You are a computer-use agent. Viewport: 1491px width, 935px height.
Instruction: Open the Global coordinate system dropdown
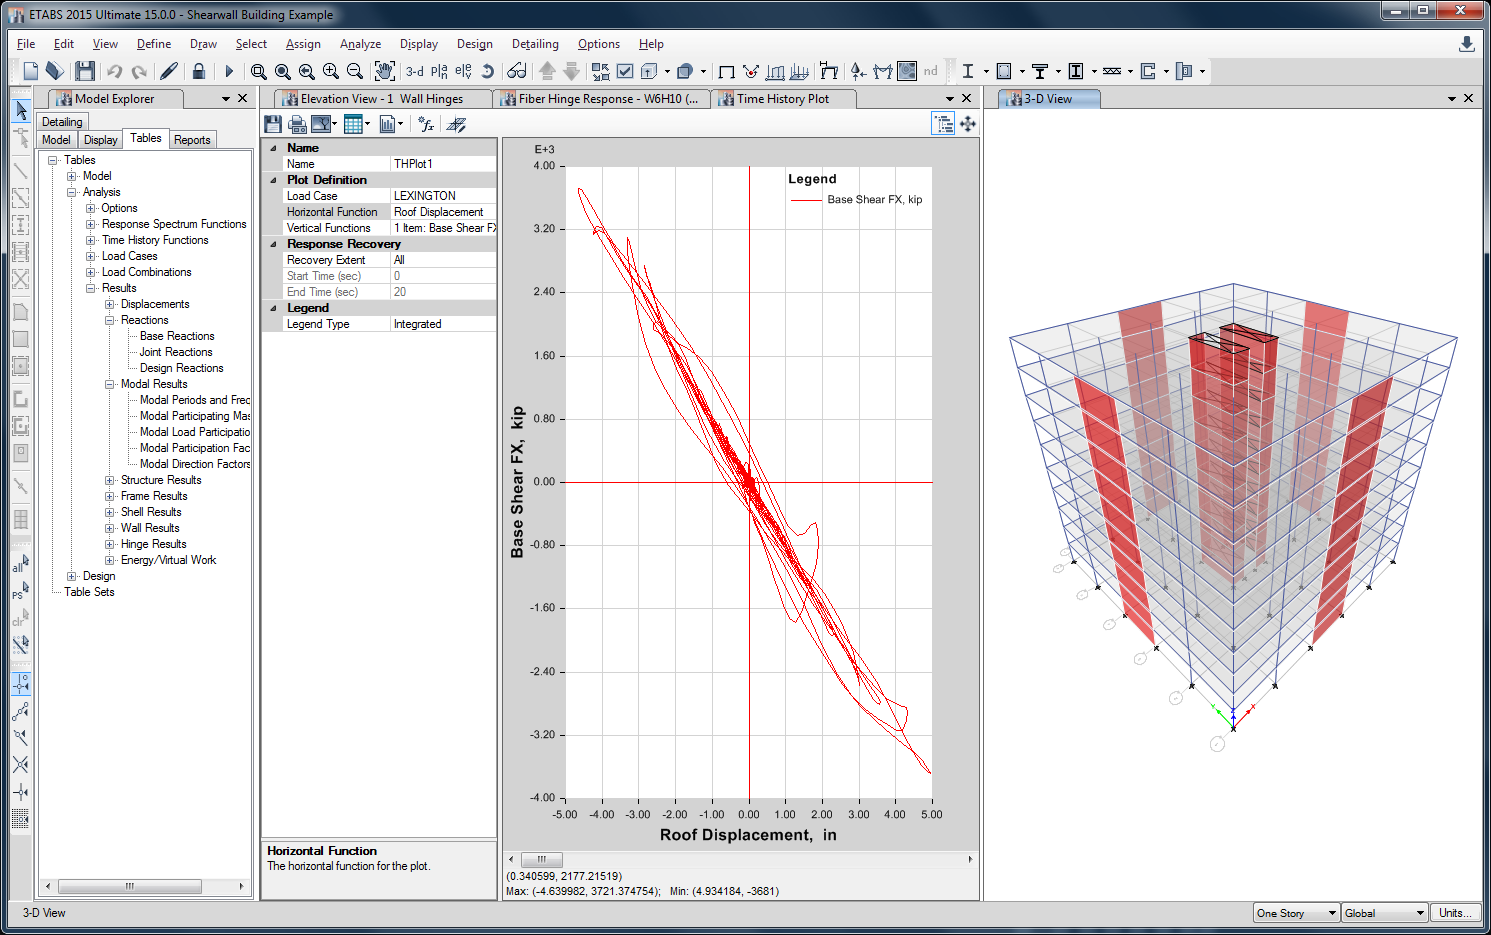coord(1420,913)
